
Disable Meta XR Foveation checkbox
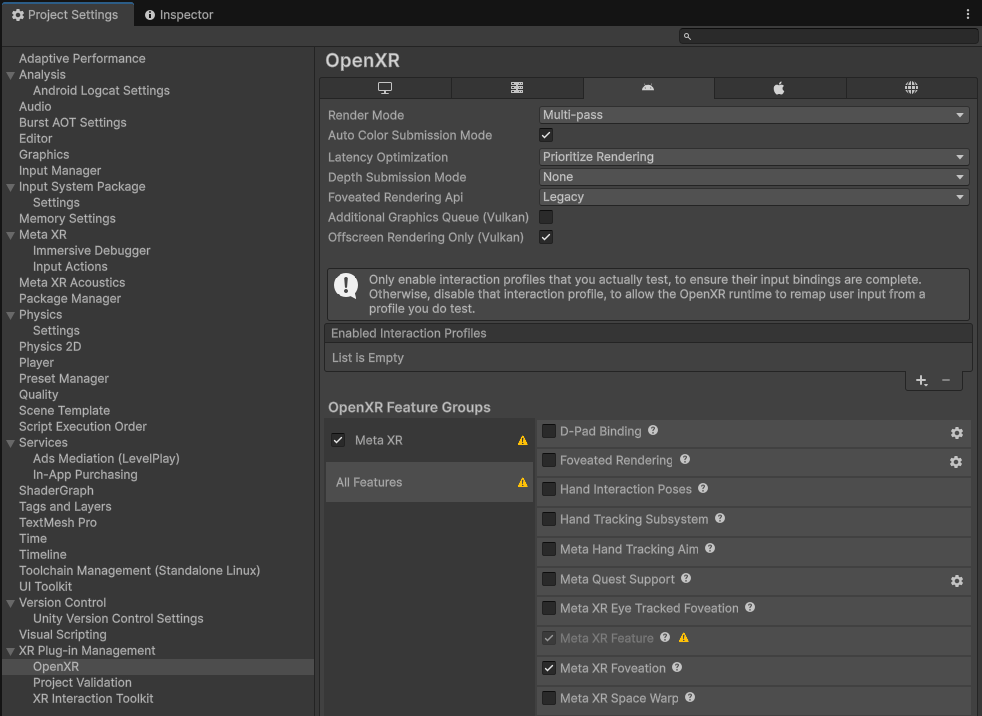click(x=549, y=668)
